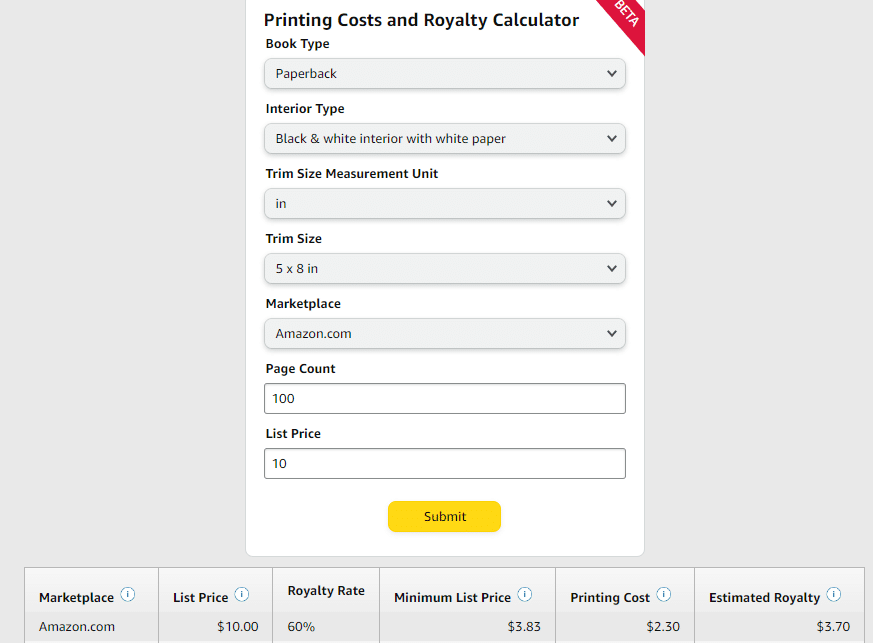Click the Printing Costs and Royalty Calculator heading
The image size is (873, 643).
pyautogui.click(x=421, y=20)
